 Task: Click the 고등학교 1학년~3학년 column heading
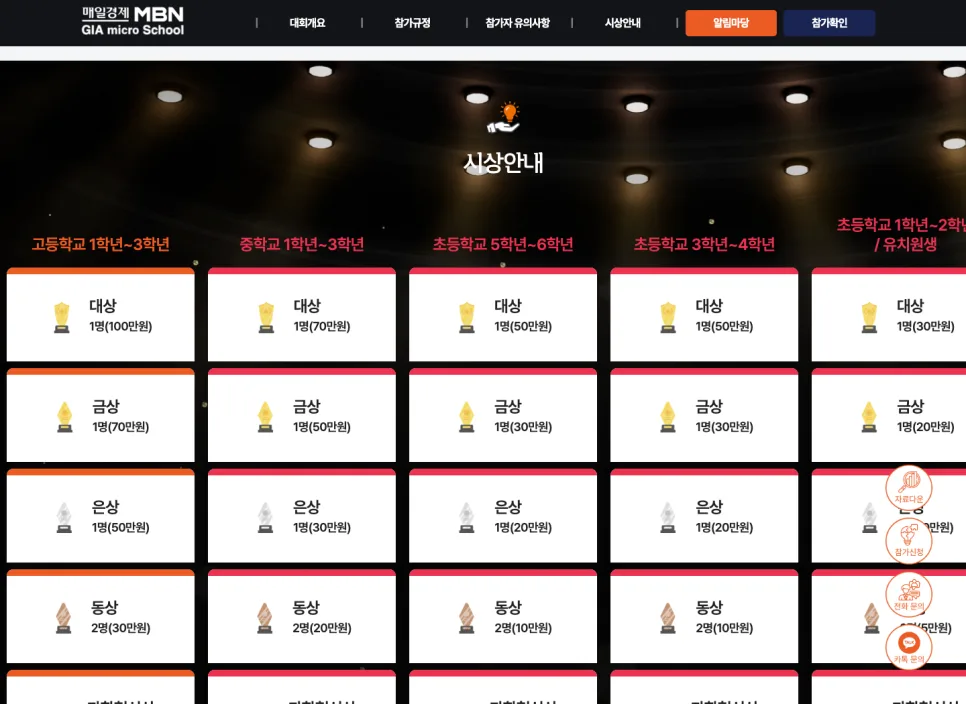coord(100,245)
